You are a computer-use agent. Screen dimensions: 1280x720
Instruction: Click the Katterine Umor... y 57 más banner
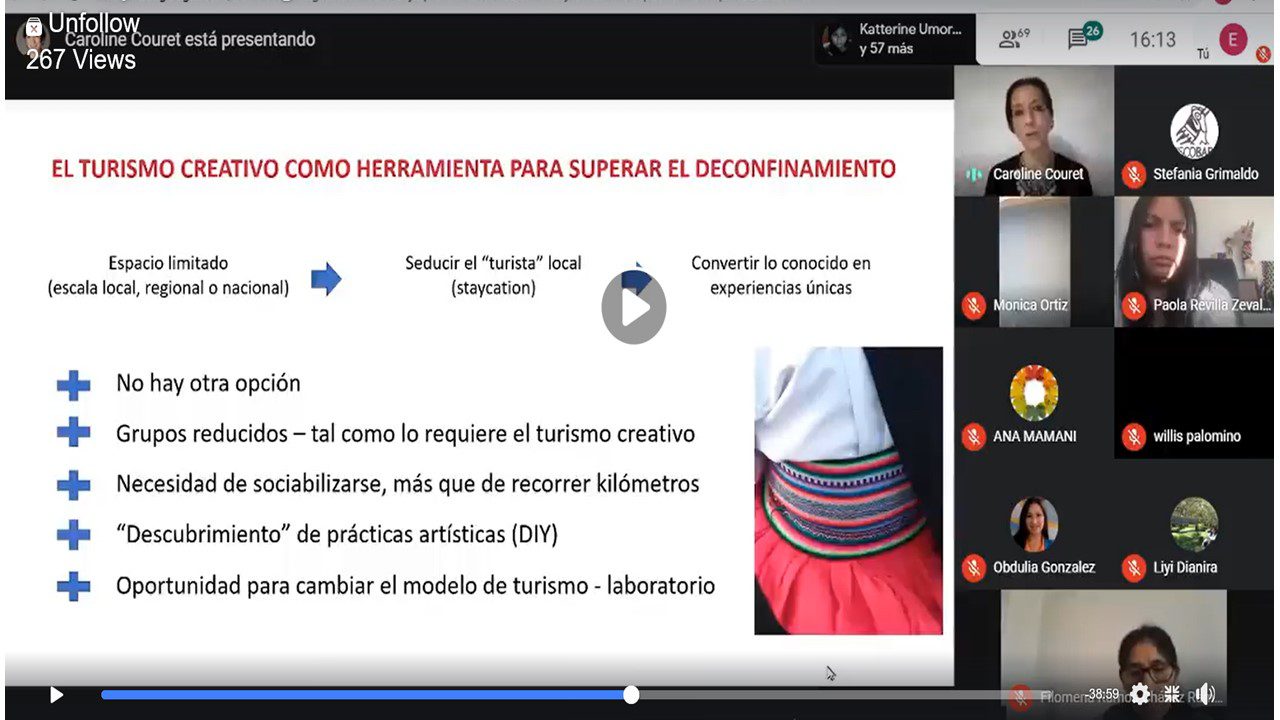pyautogui.click(x=892, y=39)
